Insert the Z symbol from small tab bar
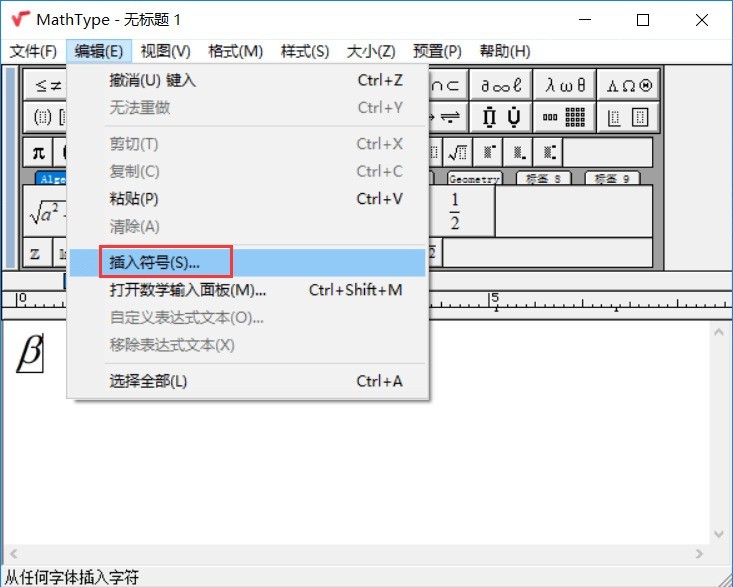 [x=37, y=253]
